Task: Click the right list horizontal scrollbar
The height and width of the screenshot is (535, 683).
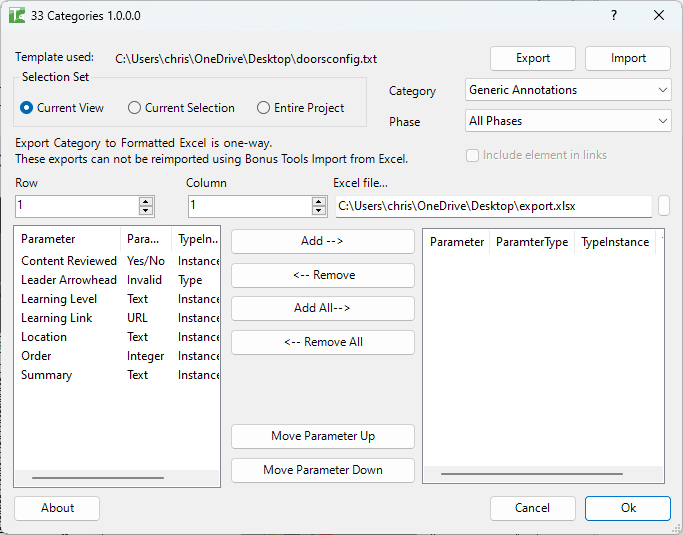Action: point(531,474)
